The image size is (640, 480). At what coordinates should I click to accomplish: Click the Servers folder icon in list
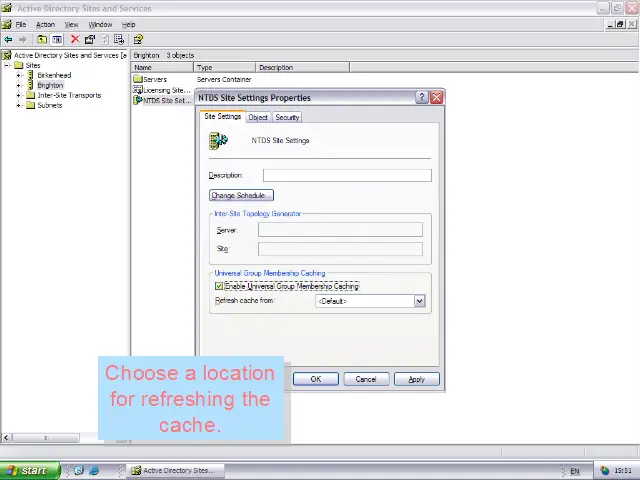coord(138,79)
